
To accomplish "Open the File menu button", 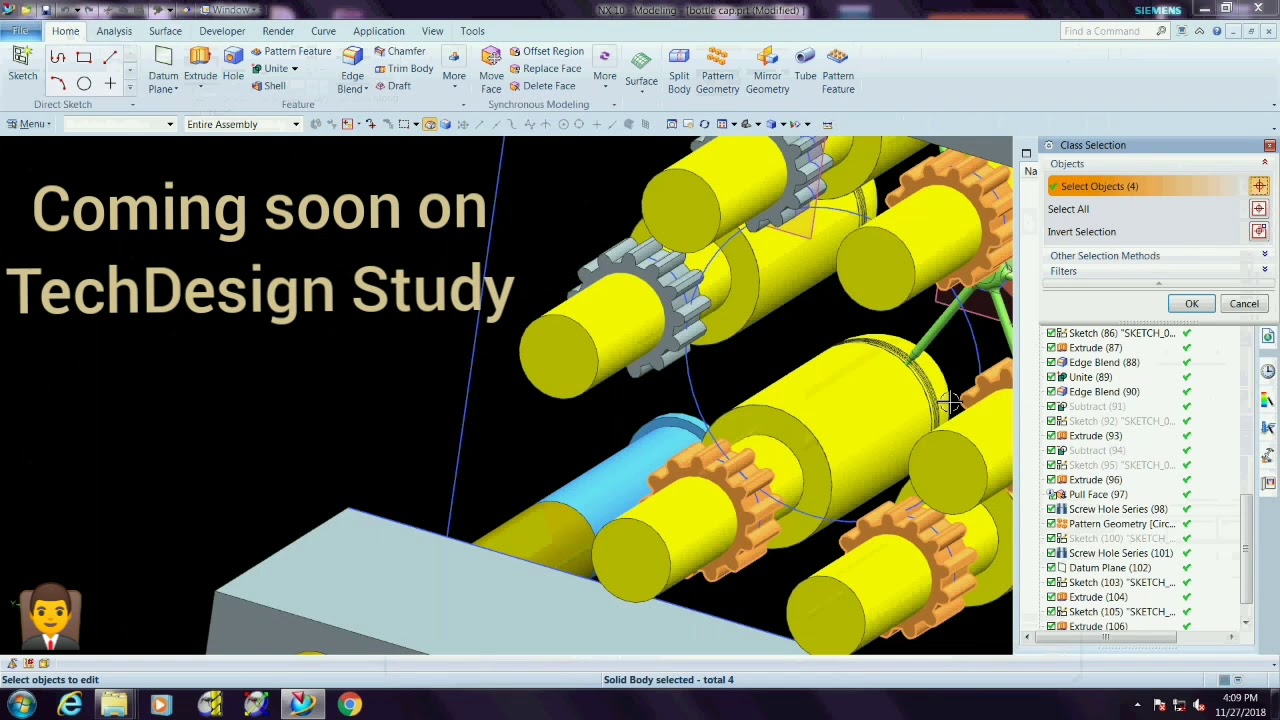I will point(20,31).
